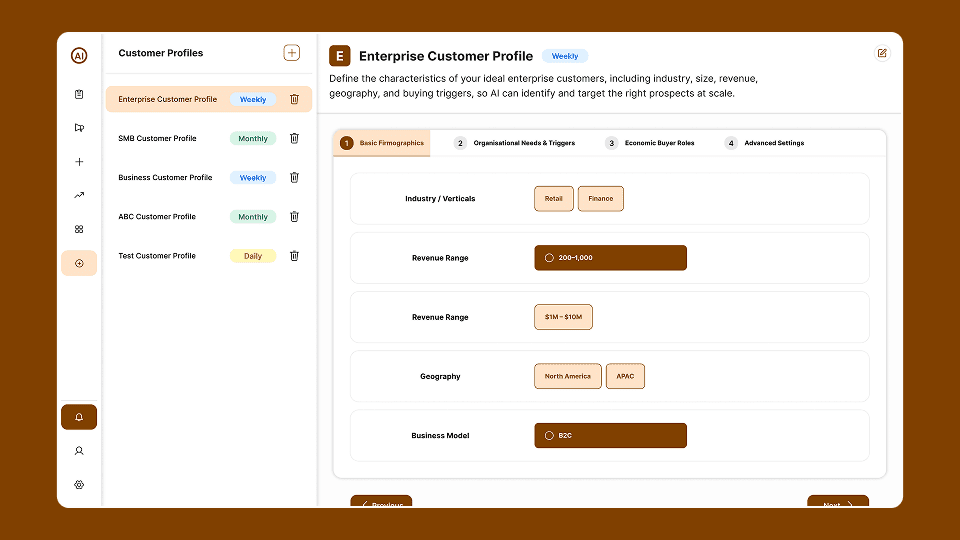Click the user account icon in sidebar
The image size is (960, 540).
tap(79, 451)
